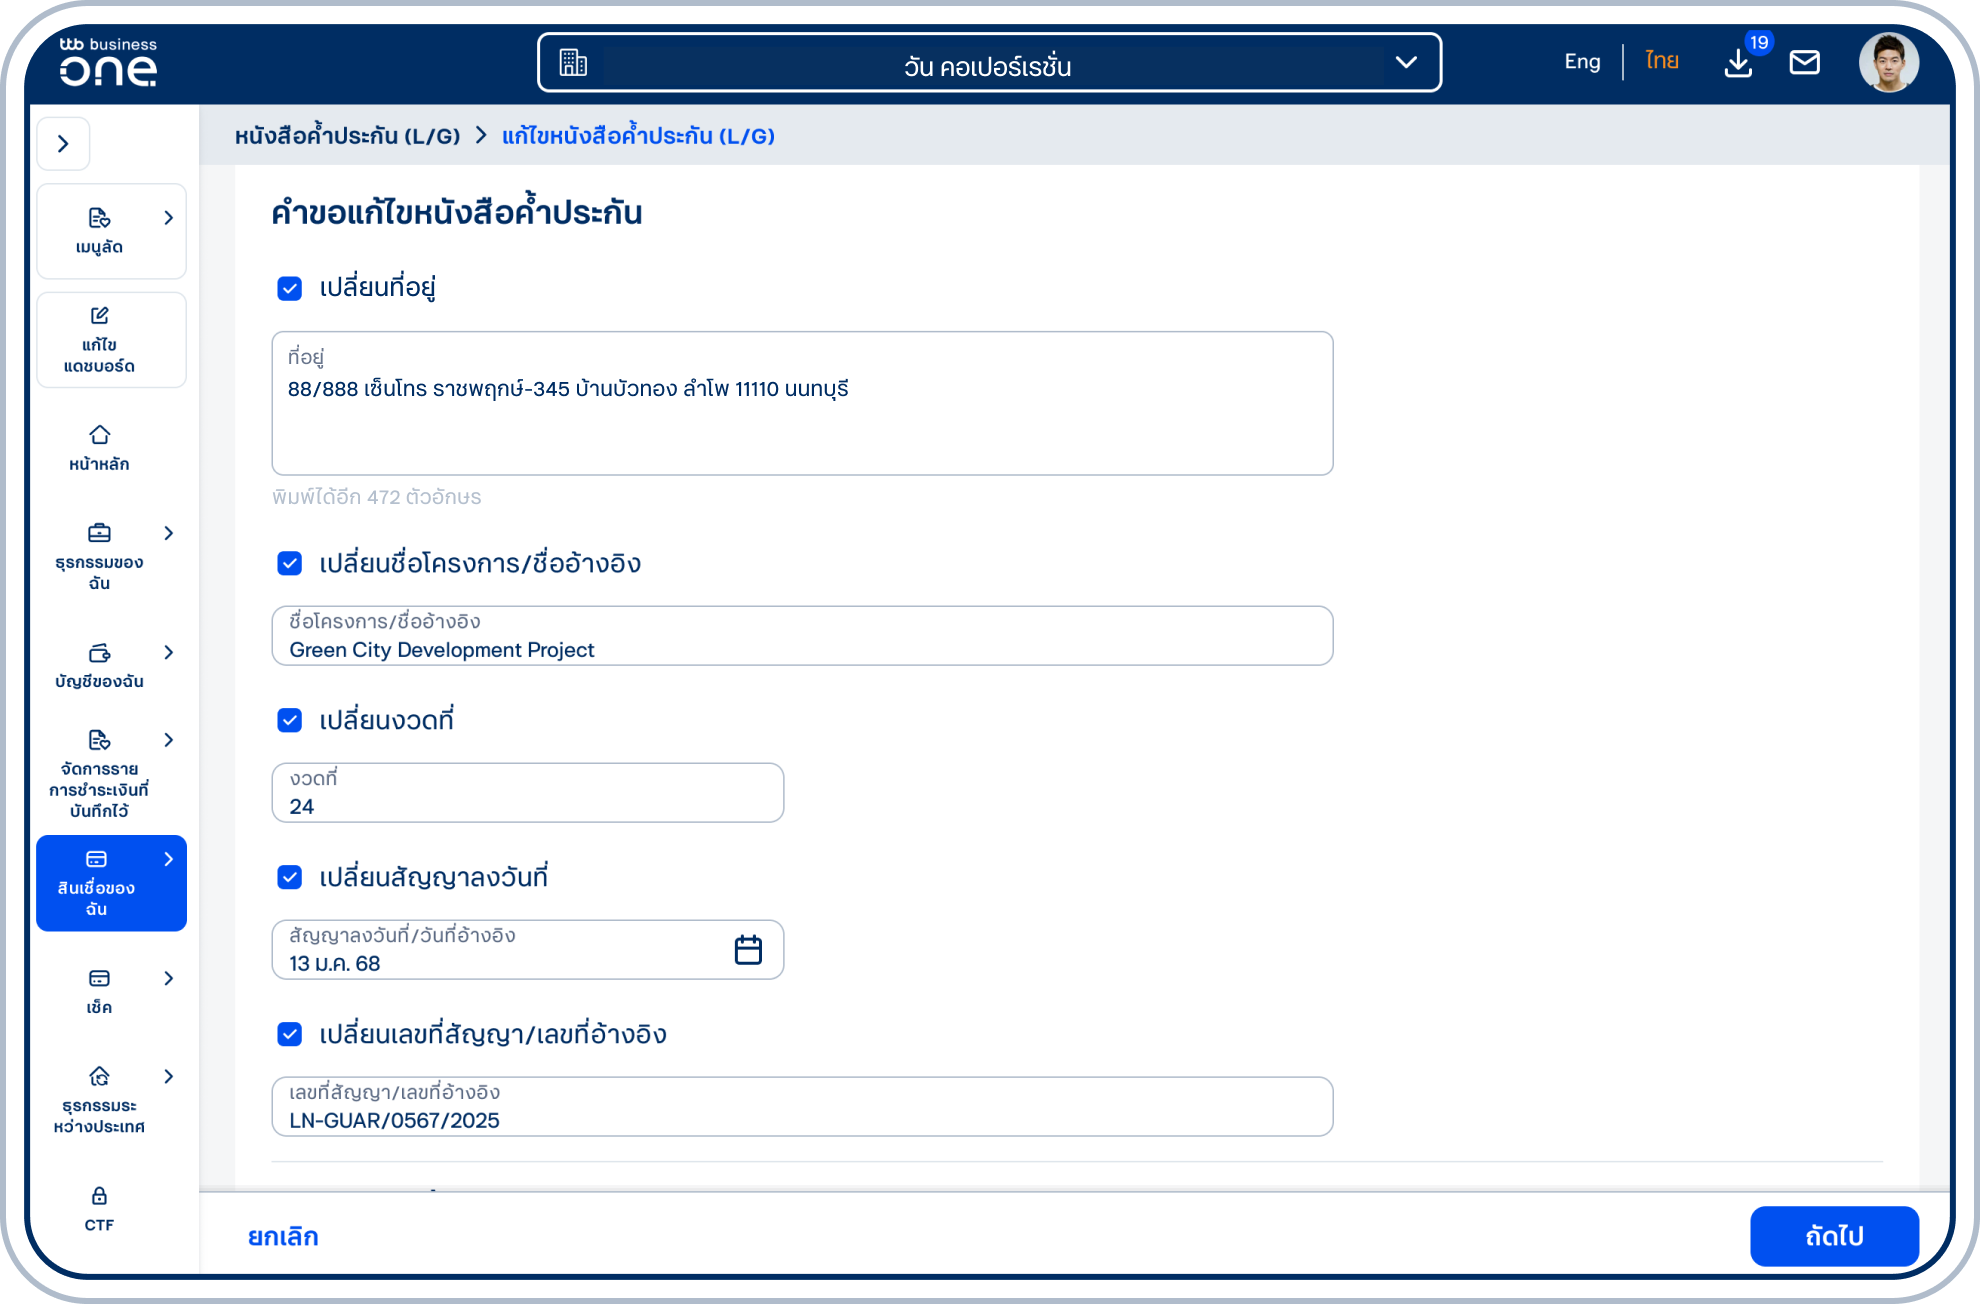Click the L/G breadcrumb parent link
This screenshot has height=1304, width=1980.
pos(347,136)
